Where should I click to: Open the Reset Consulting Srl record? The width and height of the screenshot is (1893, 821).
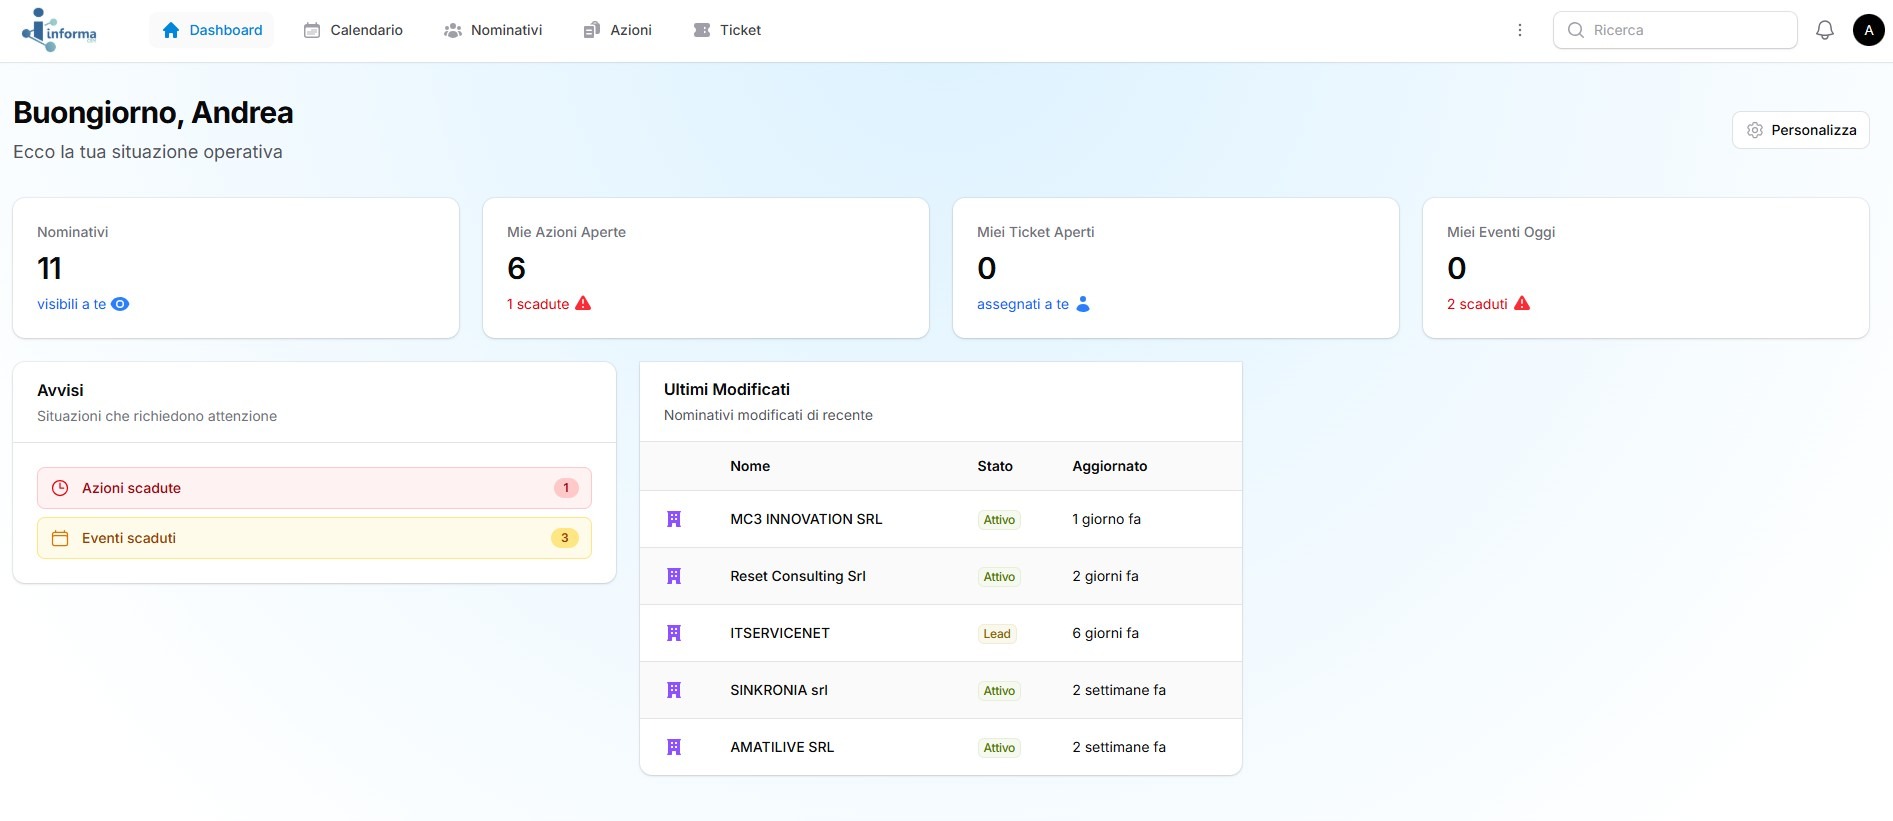point(797,576)
